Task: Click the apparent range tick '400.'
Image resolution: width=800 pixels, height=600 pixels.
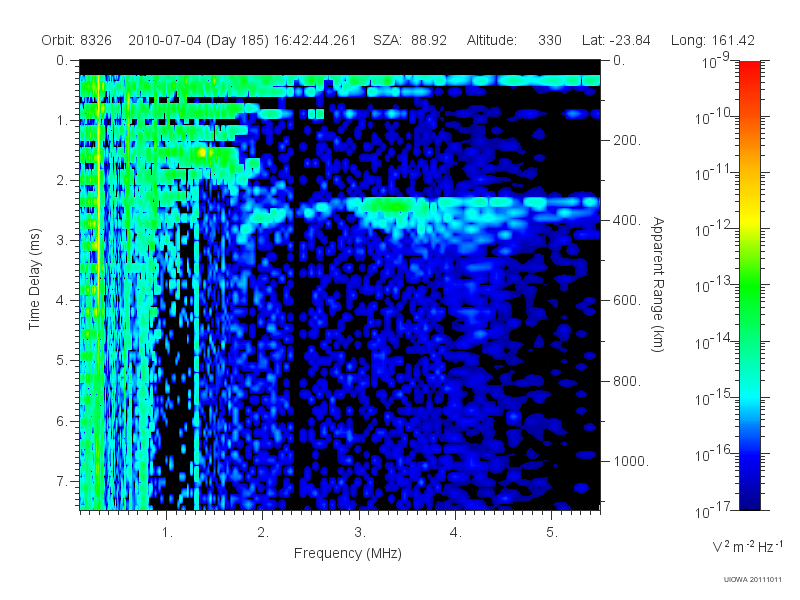Action: (x=627, y=220)
